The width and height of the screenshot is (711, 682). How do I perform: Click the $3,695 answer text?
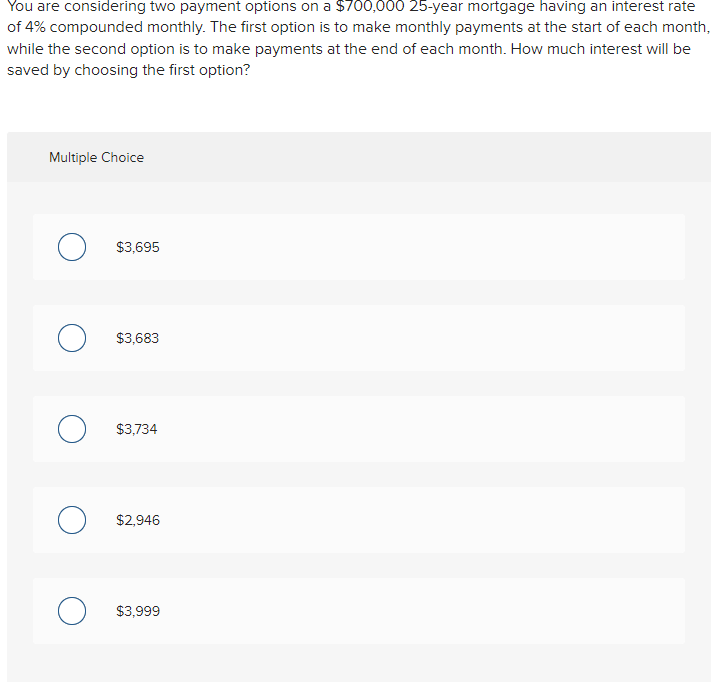(138, 247)
